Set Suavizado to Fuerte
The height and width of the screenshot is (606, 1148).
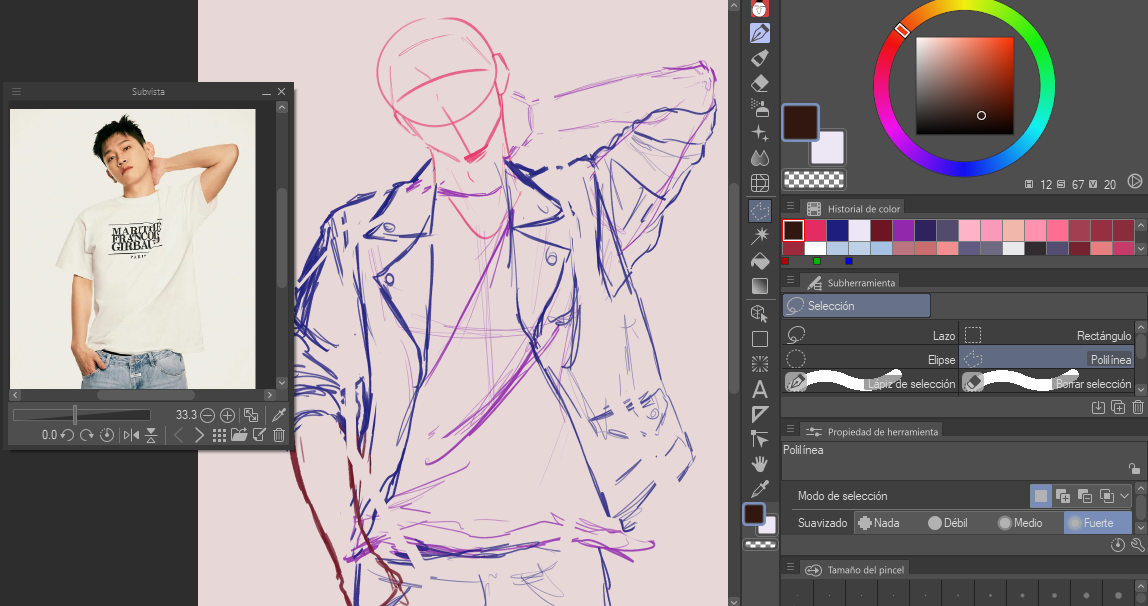(1097, 523)
